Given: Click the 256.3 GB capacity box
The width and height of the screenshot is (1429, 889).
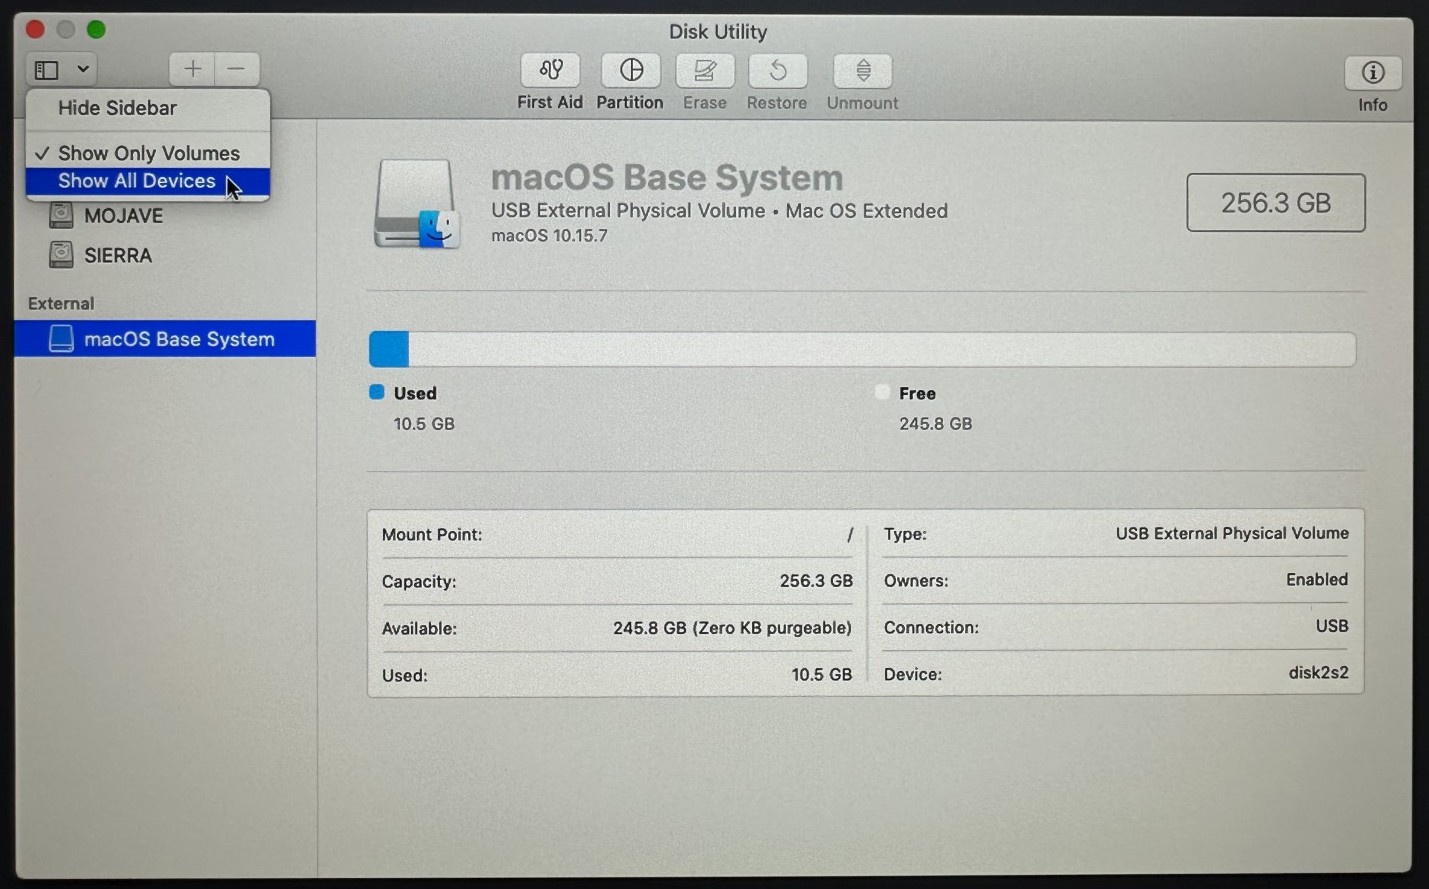Looking at the screenshot, I should [1276, 203].
